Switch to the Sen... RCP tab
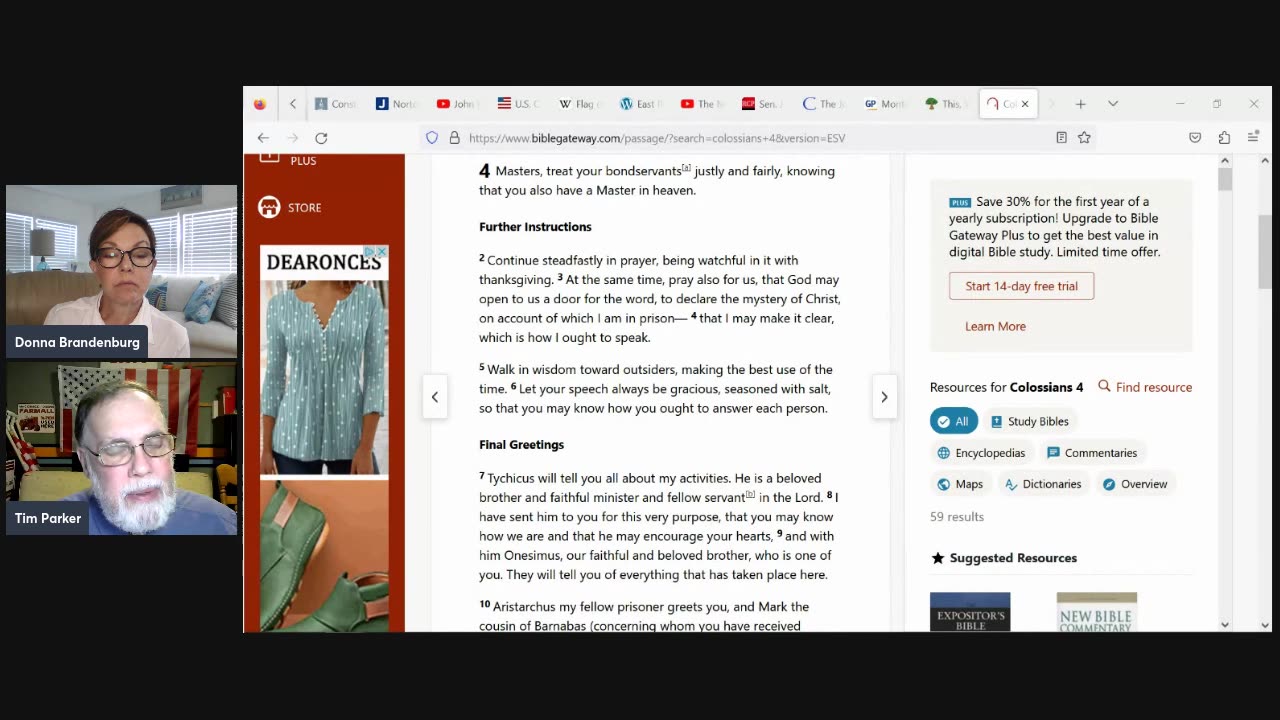This screenshot has height=720, width=1280. pos(762,104)
